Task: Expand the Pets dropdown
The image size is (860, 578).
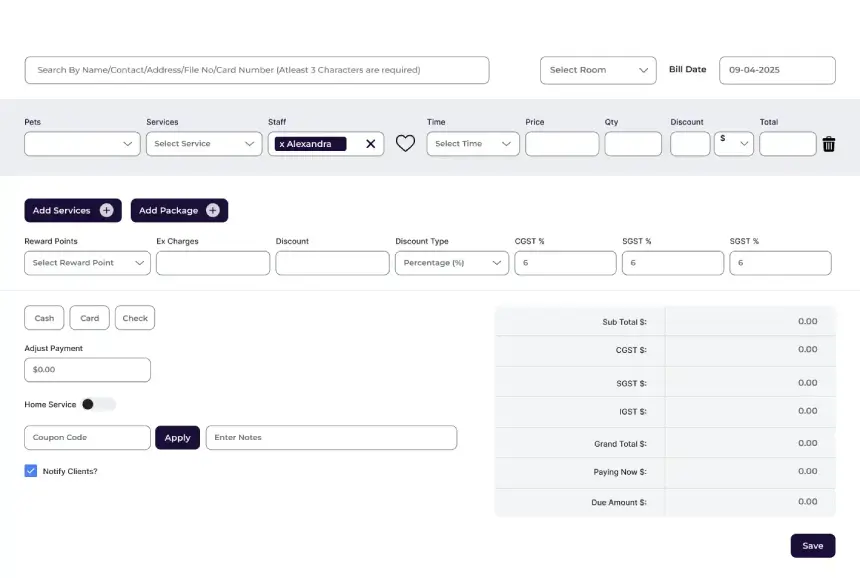Action: (82, 144)
